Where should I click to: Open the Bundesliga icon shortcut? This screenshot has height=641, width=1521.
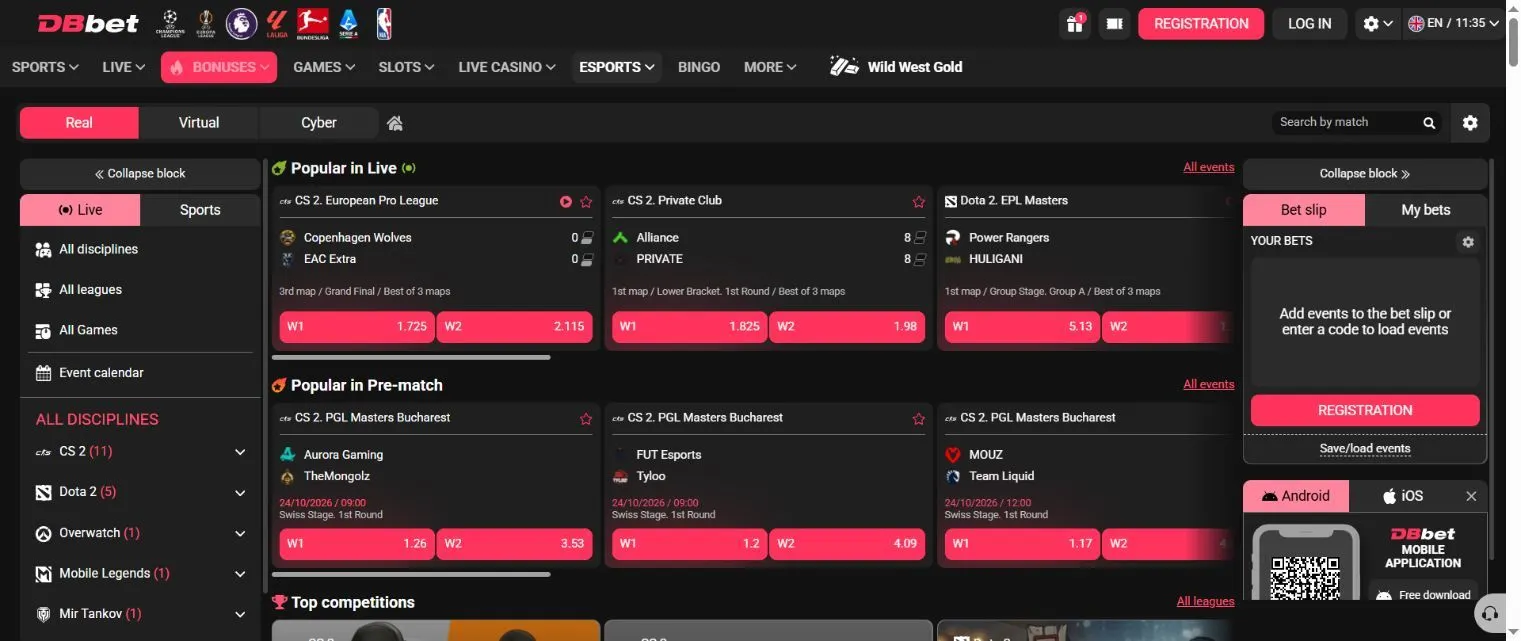pyautogui.click(x=313, y=23)
